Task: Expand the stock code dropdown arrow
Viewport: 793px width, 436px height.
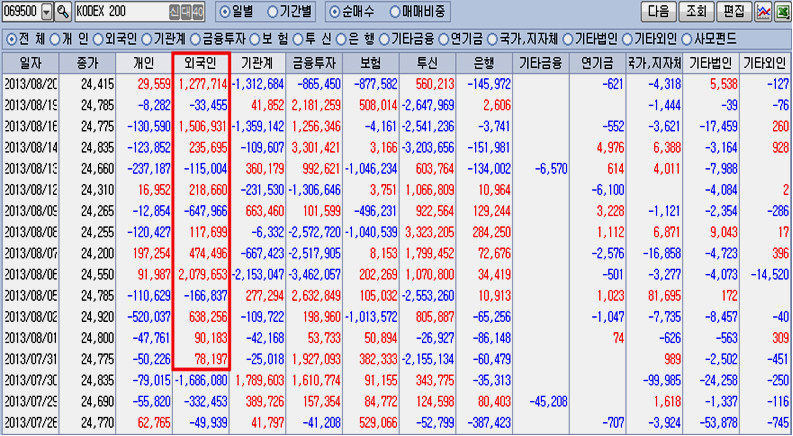Action: (x=47, y=12)
